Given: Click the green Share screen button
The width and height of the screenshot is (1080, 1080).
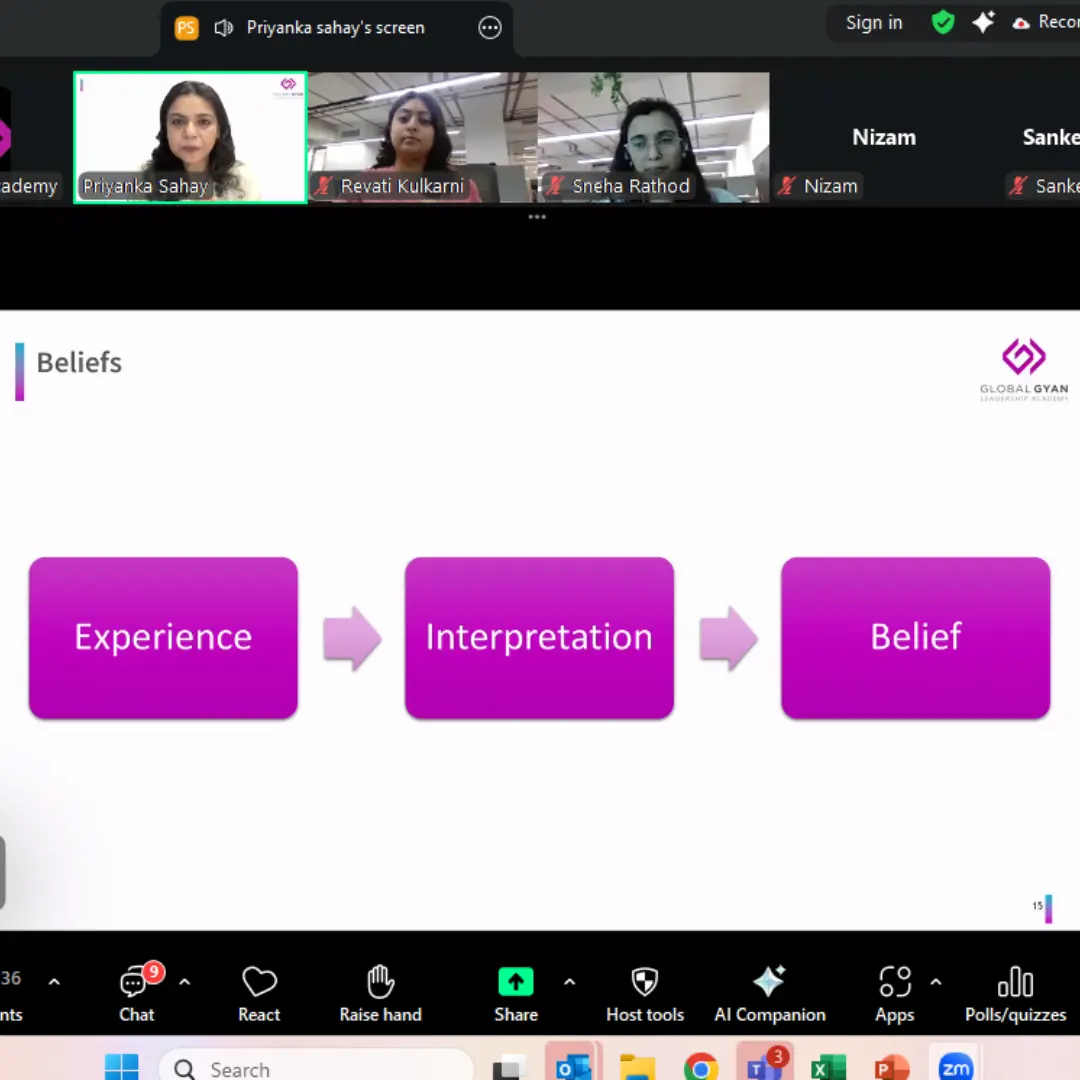Looking at the screenshot, I should [516, 983].
